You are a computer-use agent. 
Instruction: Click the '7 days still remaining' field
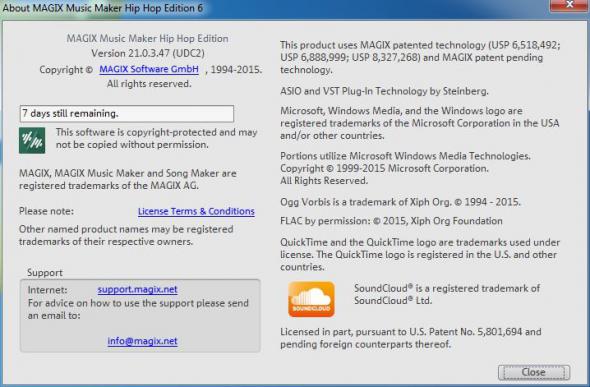(127, 114)
